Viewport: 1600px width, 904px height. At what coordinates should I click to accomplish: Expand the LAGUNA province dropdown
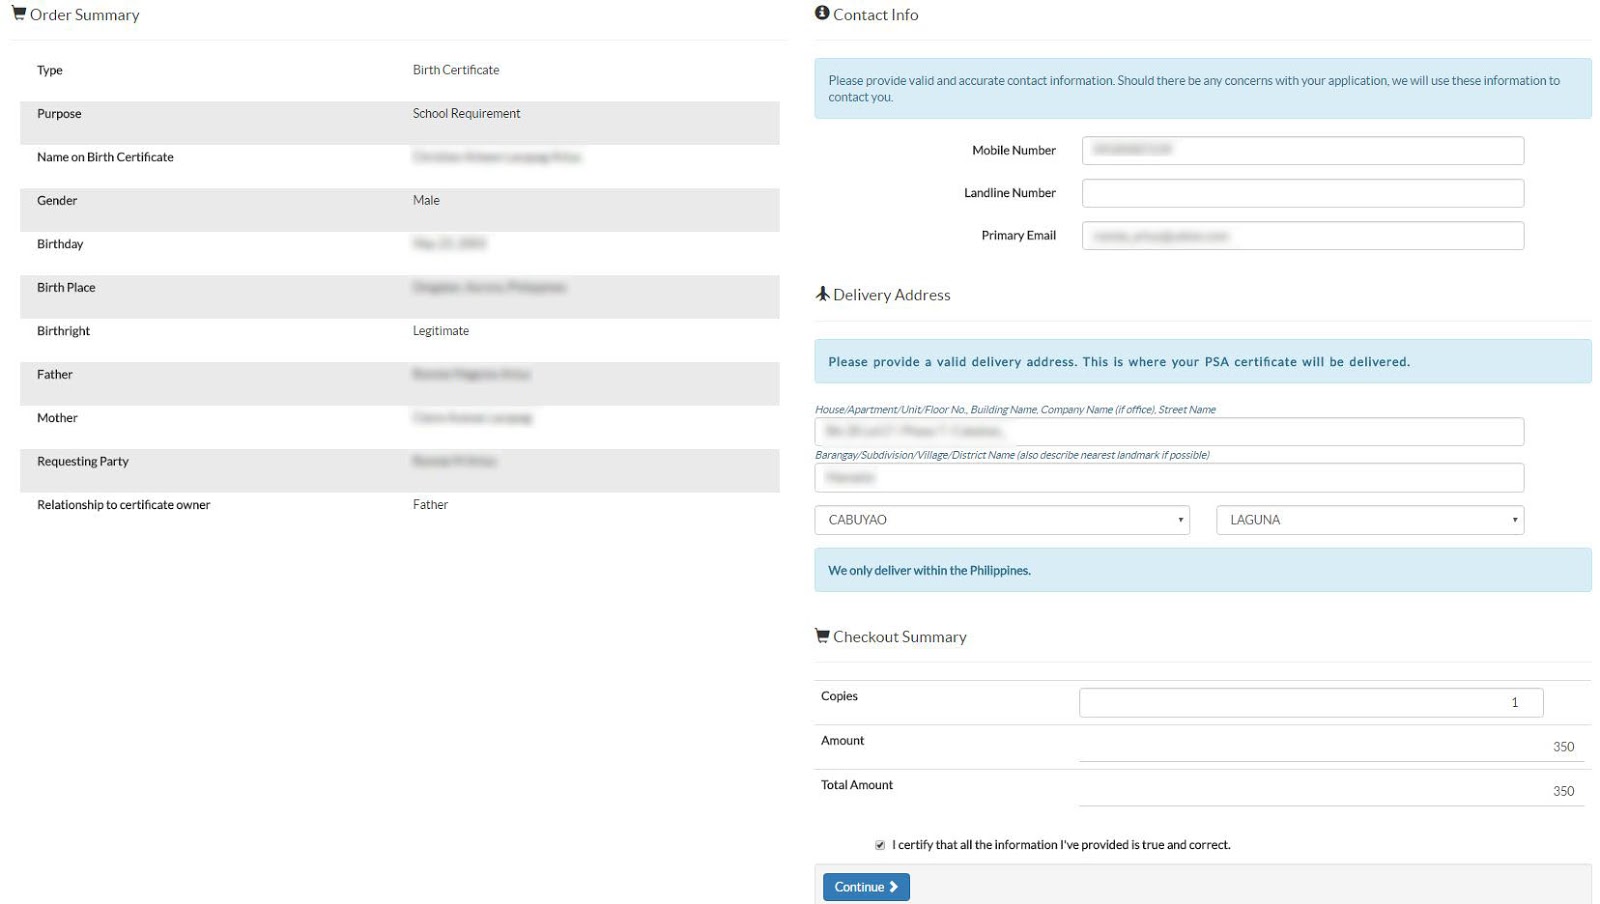pyautogui.click(x=1369, y=519)
